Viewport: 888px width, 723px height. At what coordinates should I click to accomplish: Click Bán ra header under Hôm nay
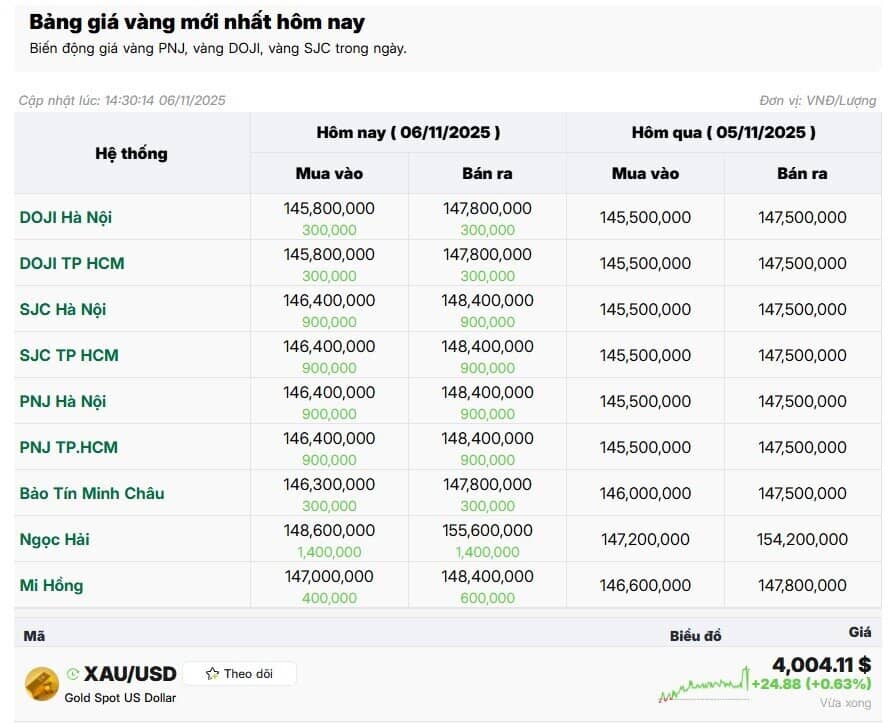tap(487, 174)
